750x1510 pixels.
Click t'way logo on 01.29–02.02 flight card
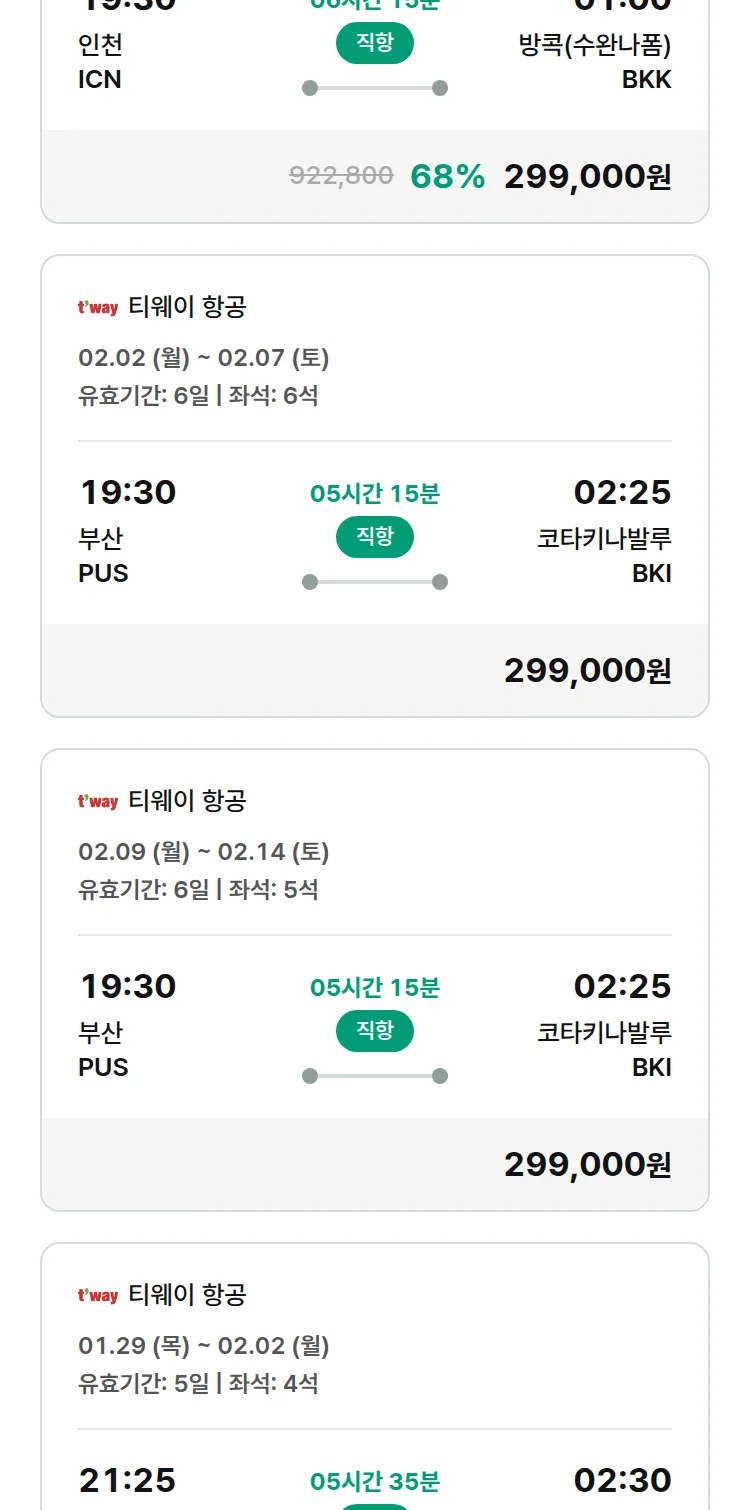coord(98,1296)
